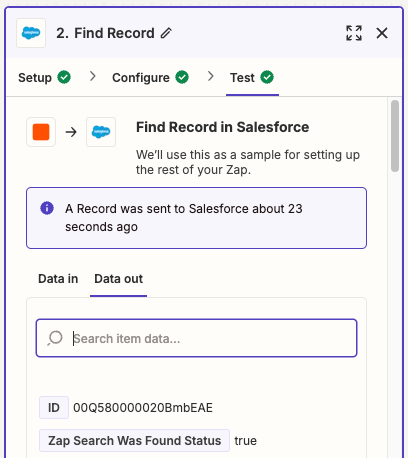The image size is (408, 458).
Task: Click the 2. Find Record step title
Action: pyautogui.click(x=105, y=33)
